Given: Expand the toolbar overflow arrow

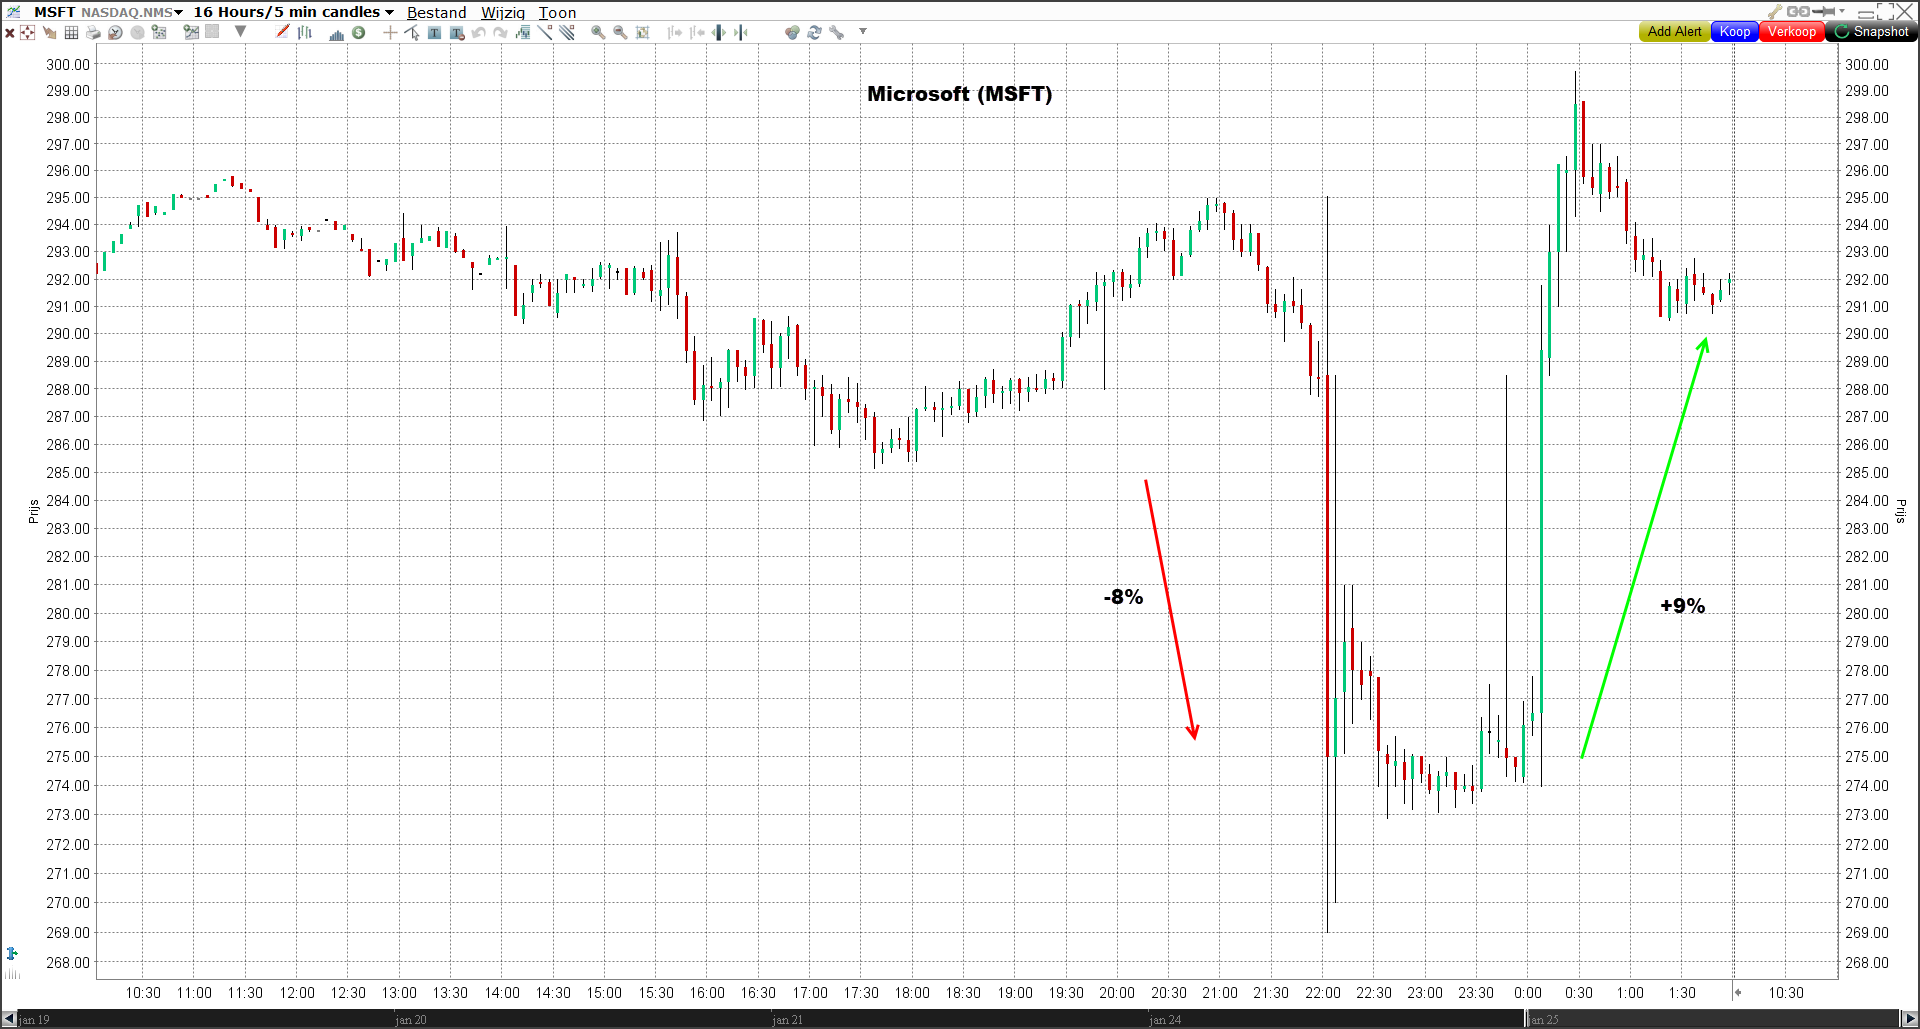Looking at the screenshot, I should coord(863,31).
